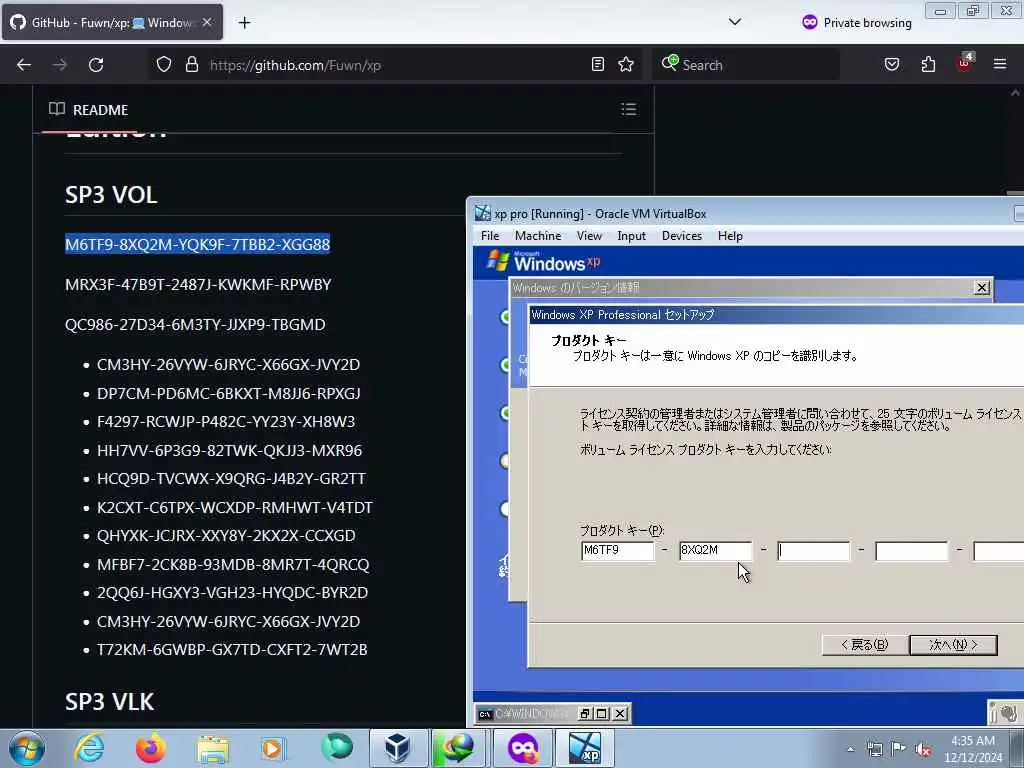
Task: Click key F4297-RCWJP-P482C-YY23Y-XH8W3
Action: (x=226, y=422)
